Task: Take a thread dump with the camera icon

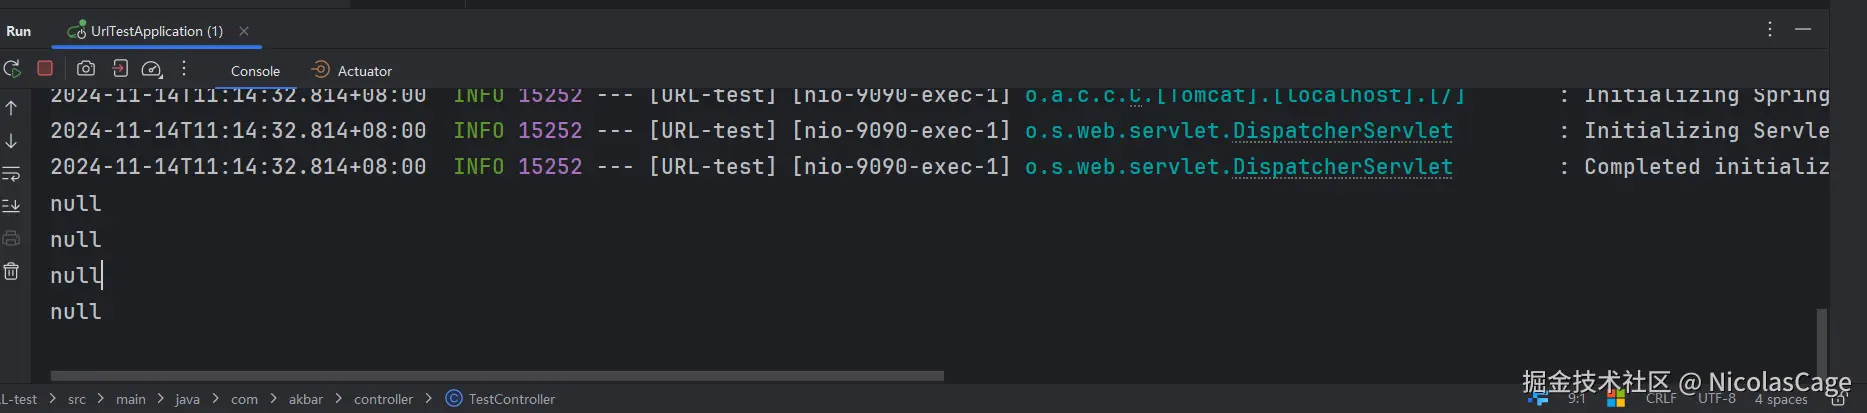Action: 86,68
